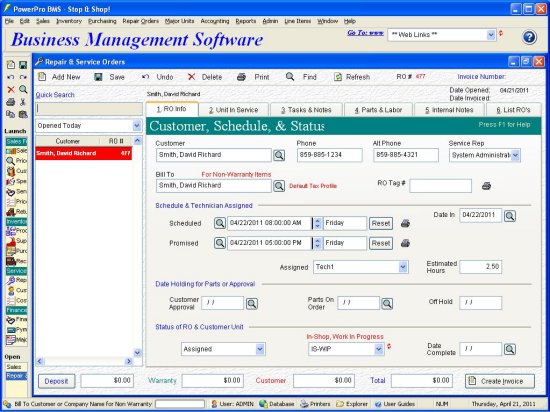Click the Deposit button

[56, 381]
